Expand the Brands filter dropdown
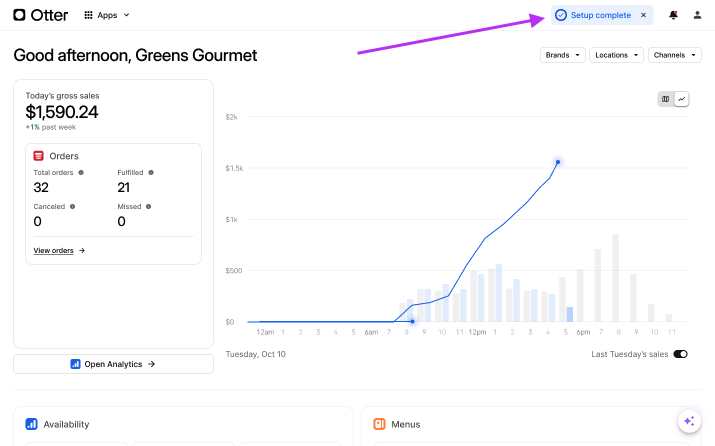Screen dimensions: 715x446 tap(561, 55)
